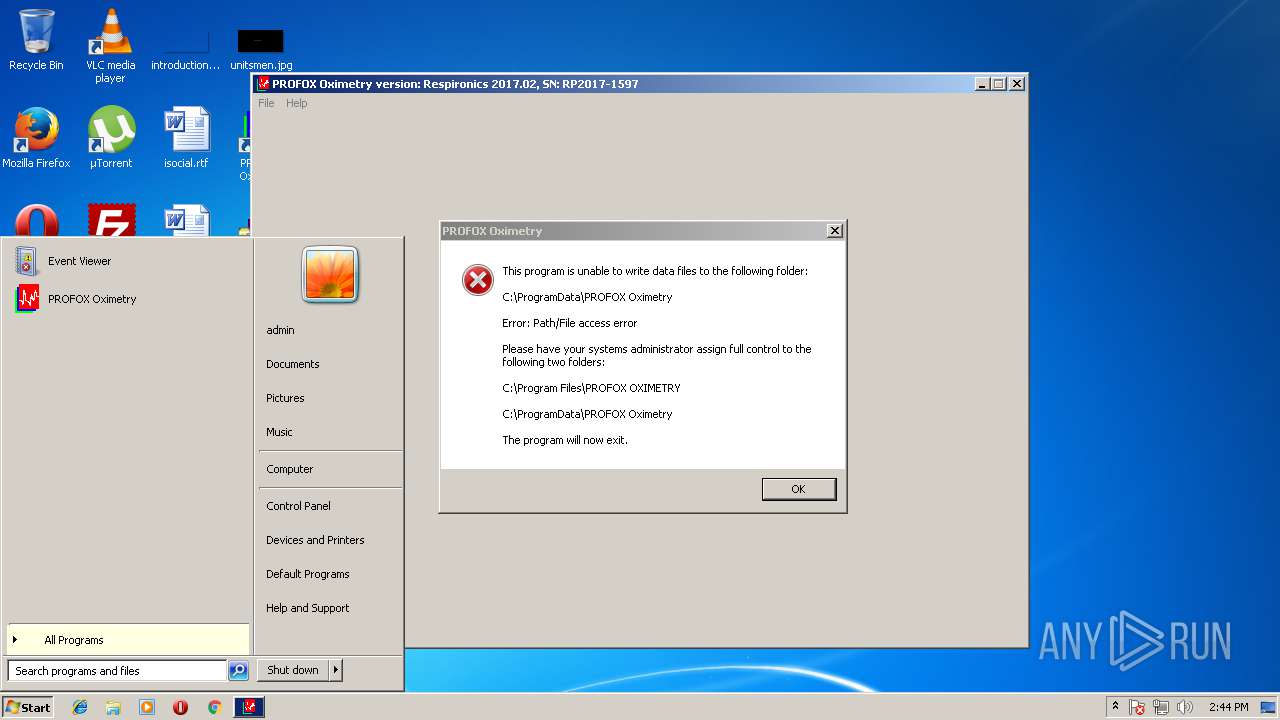Select the introduction file desktop icon
Image resolution: width=1280 pixels, height=720 pixels.
[x=185, y=48]
